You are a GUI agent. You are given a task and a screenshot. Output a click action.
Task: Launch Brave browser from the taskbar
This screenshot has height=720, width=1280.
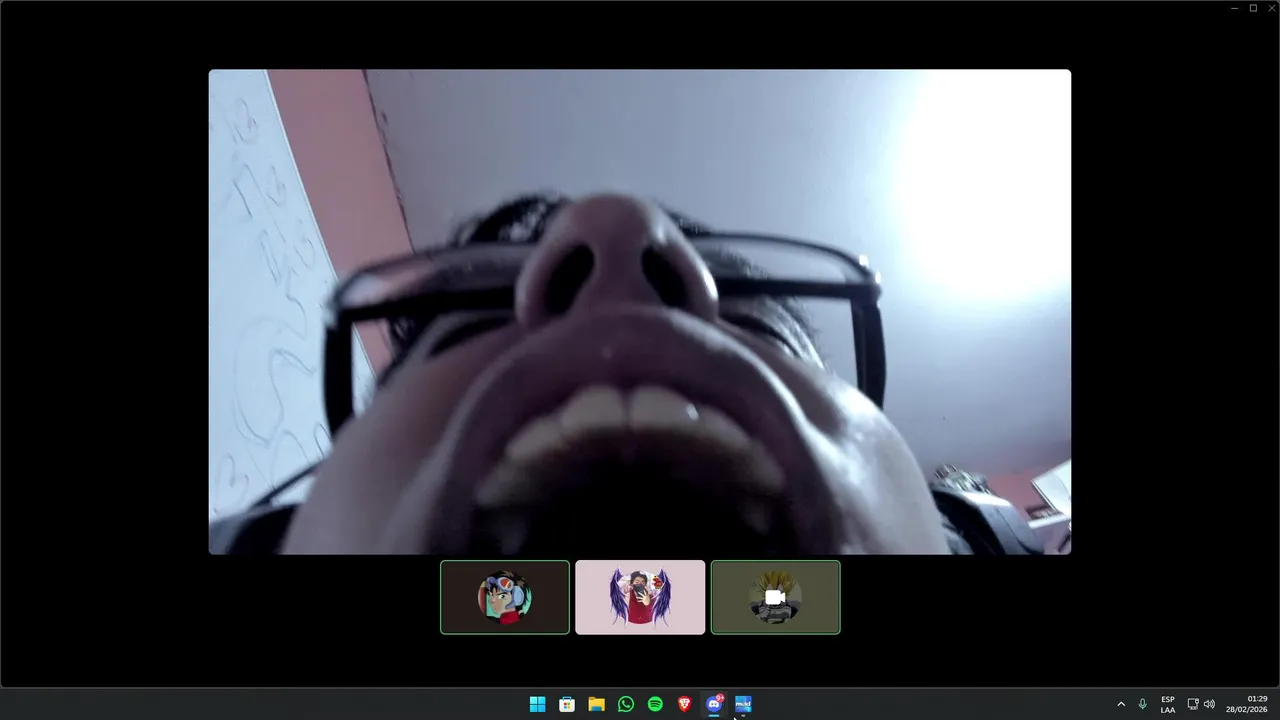(685, 704)
